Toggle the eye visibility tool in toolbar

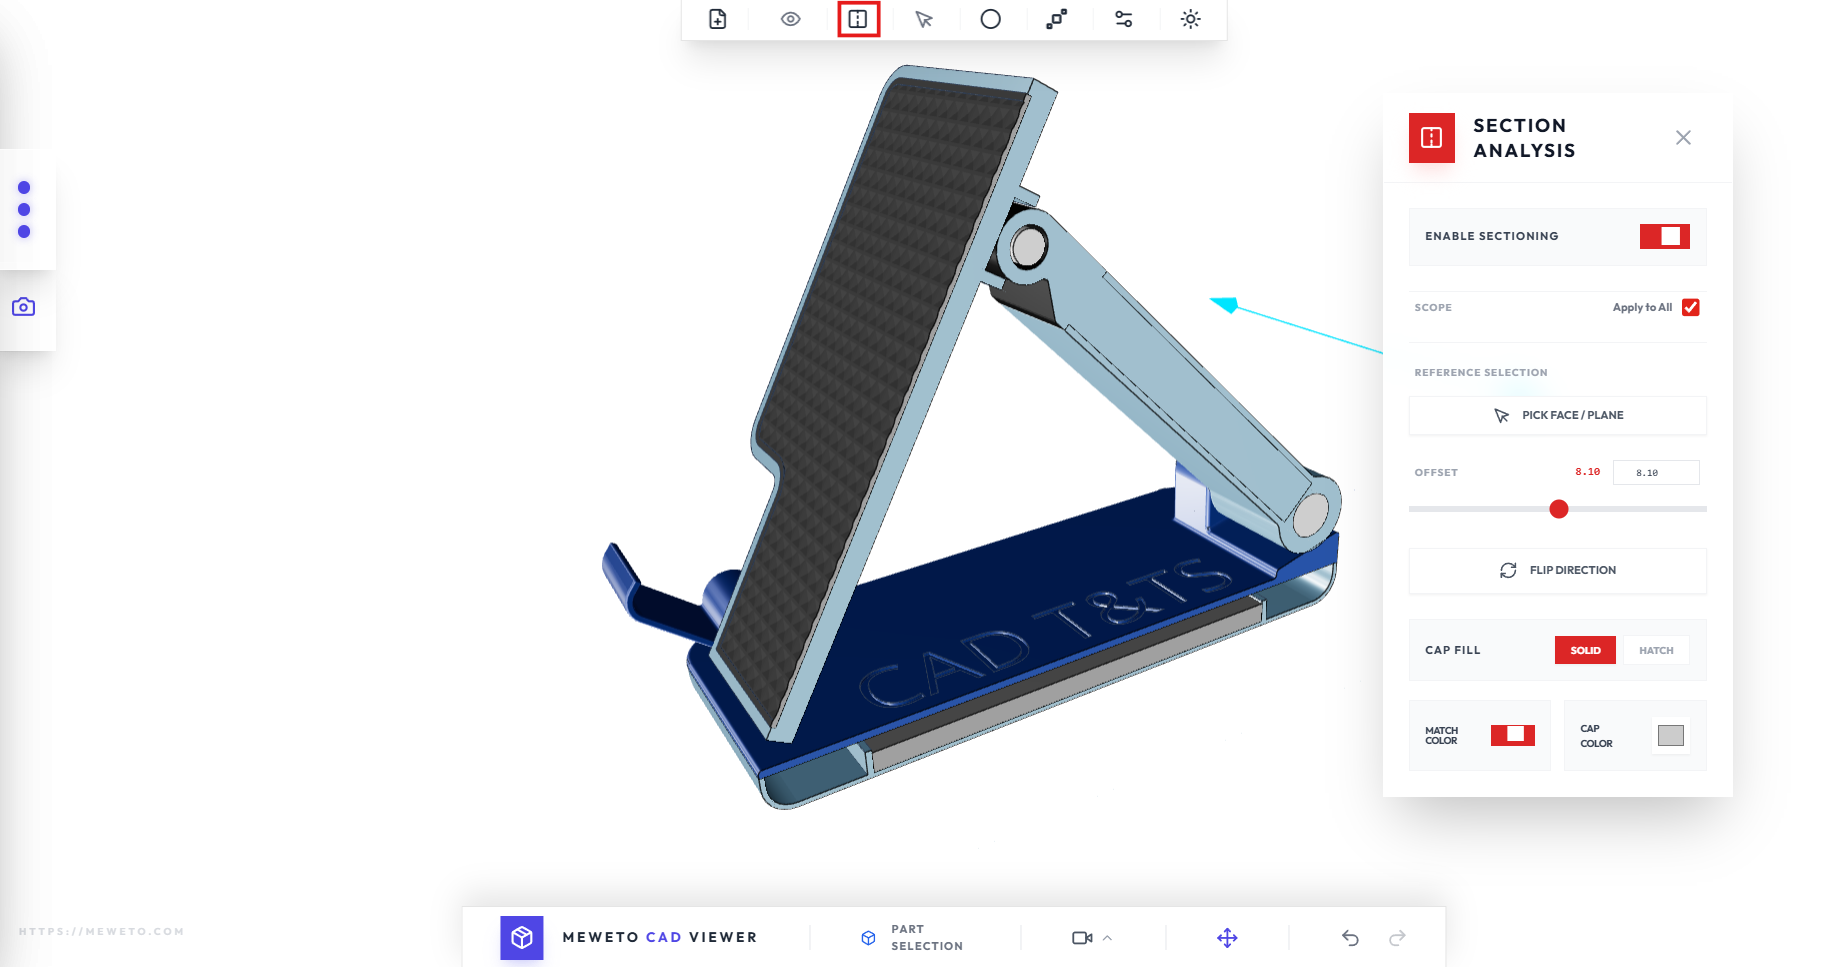point(790,19)
